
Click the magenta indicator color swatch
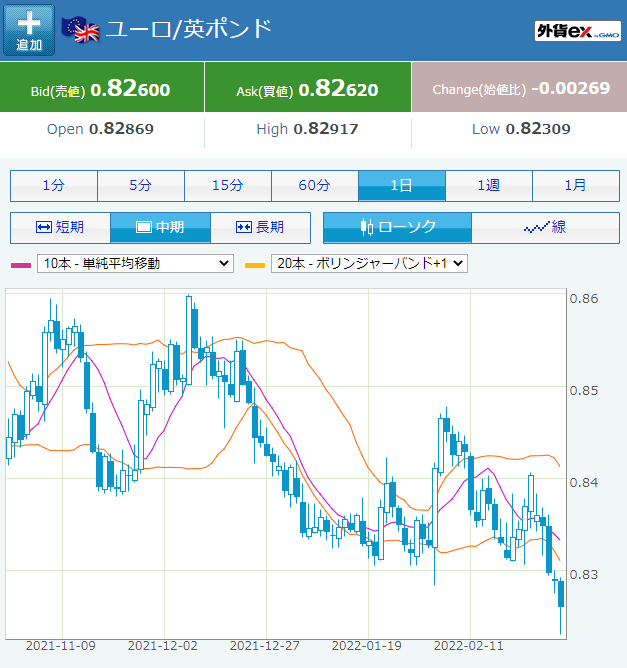pyautogui.click(x=21, y=265)
